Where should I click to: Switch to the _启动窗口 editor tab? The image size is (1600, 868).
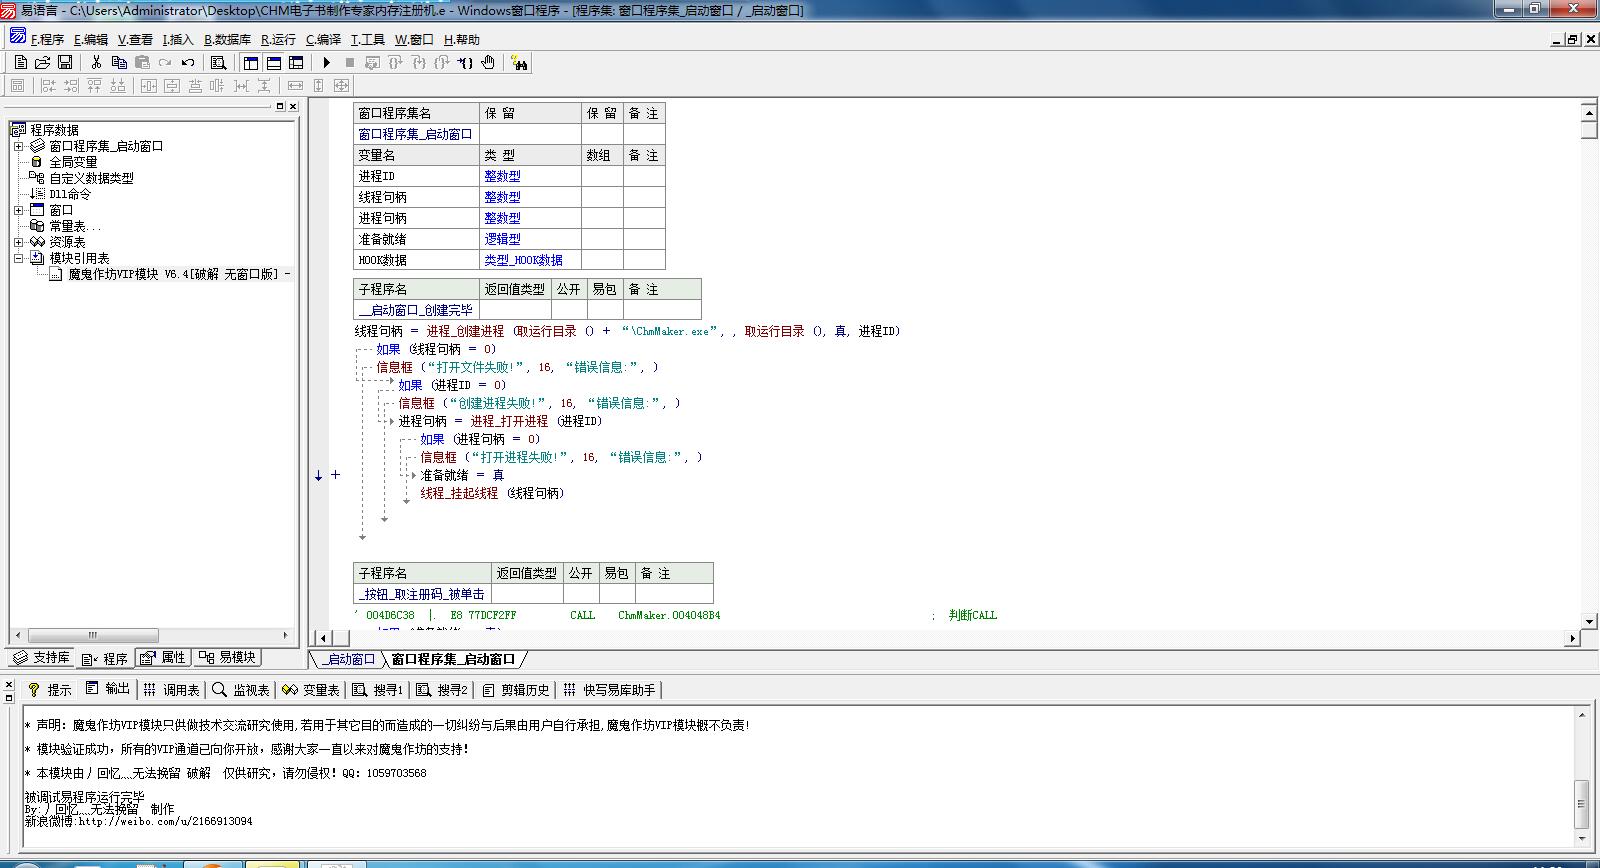pos(349,659)
